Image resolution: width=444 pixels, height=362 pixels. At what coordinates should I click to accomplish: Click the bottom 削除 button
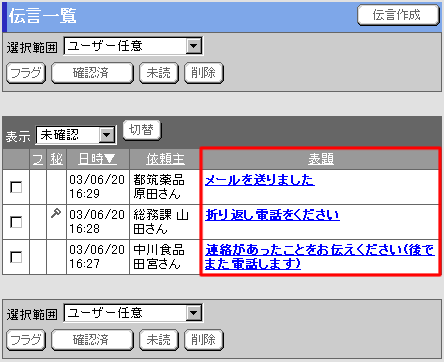[204, 340]
